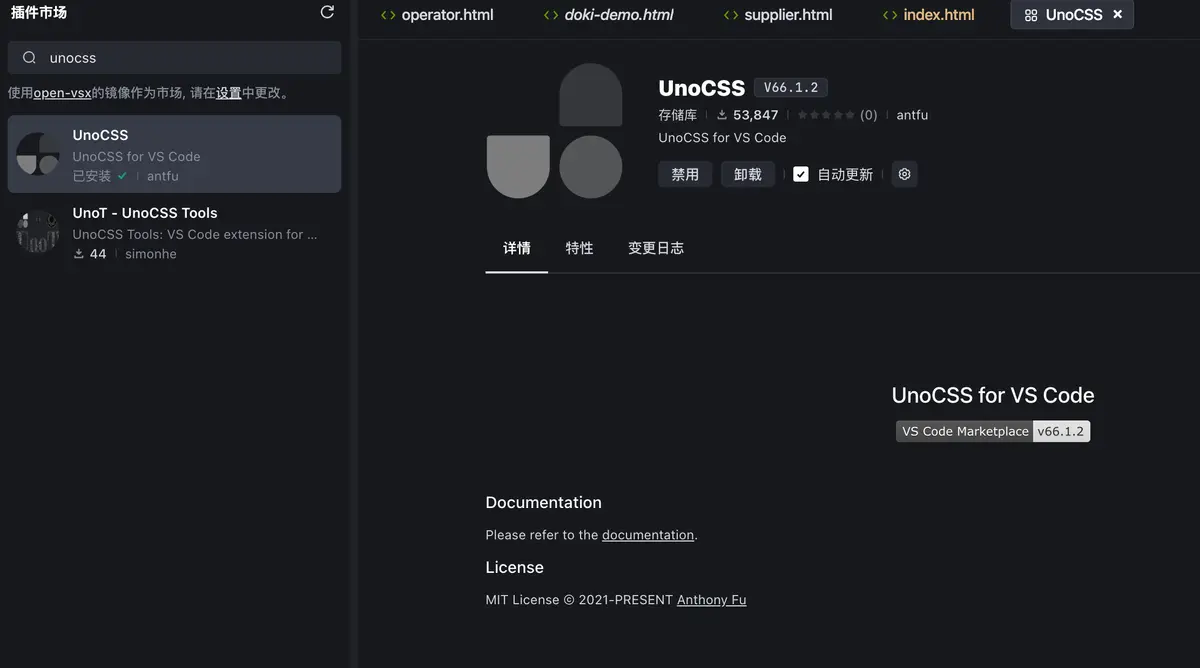
Task: Click the download count icon next to 53,847
Action: (722, 114)
